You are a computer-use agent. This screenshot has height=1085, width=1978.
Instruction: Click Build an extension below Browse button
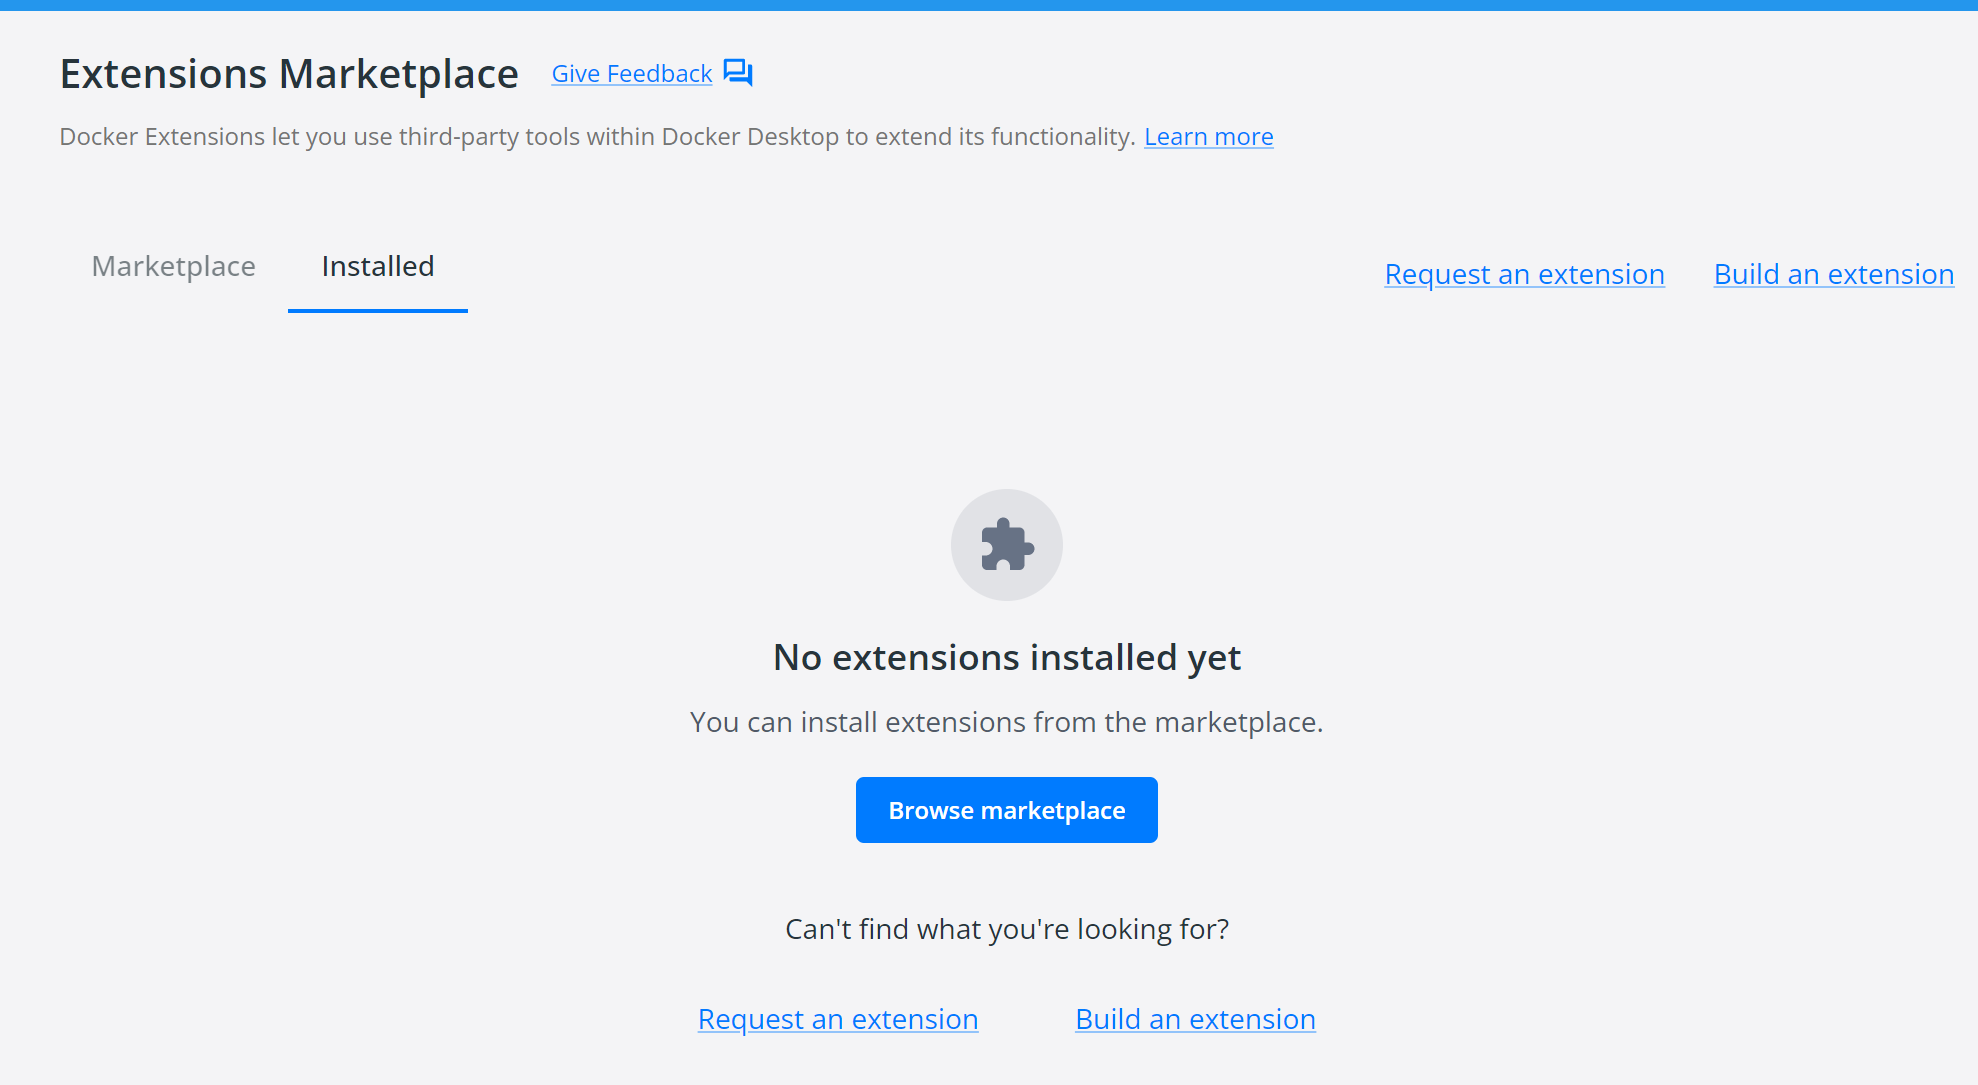pyautogui.click(x=1195, y=1019)
